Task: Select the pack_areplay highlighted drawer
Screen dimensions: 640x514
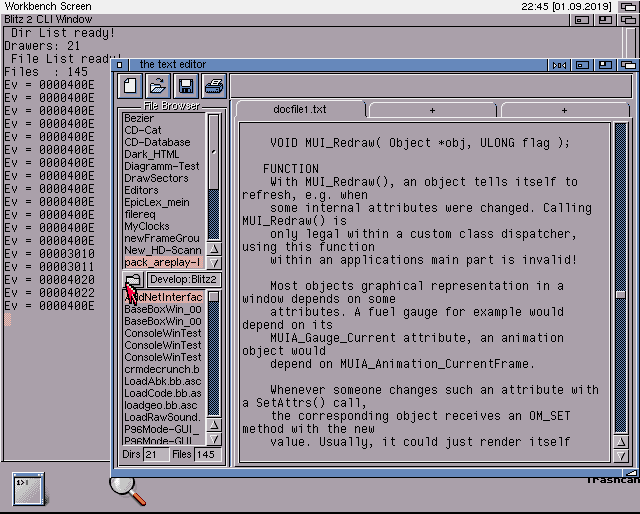Action: point(163,262)
